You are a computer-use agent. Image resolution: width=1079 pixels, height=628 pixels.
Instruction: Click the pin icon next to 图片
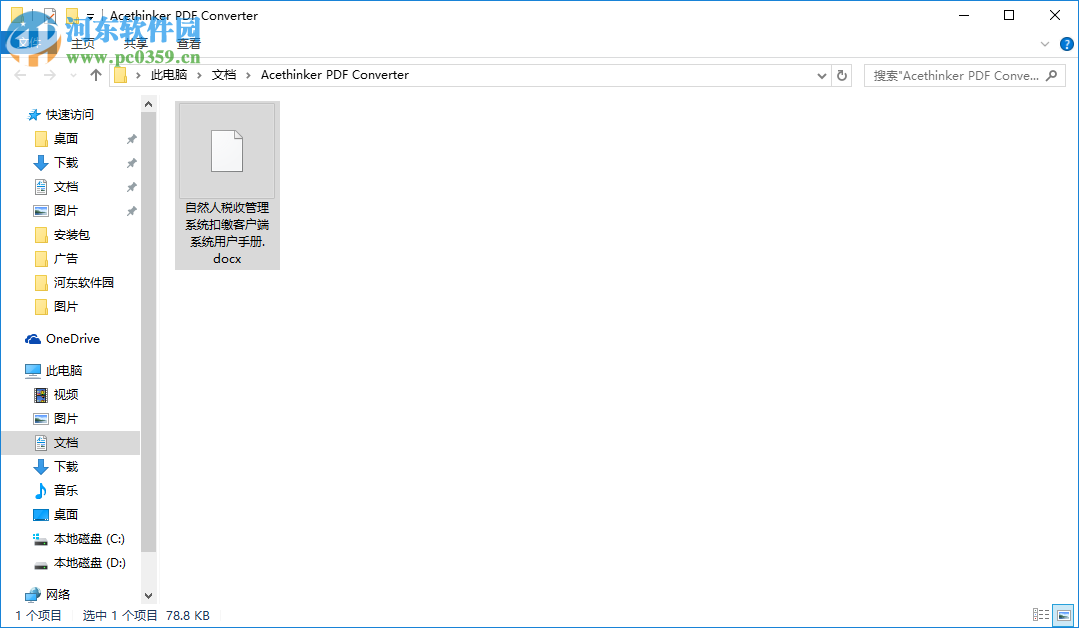pyautogui.click(x=129, y=210)
